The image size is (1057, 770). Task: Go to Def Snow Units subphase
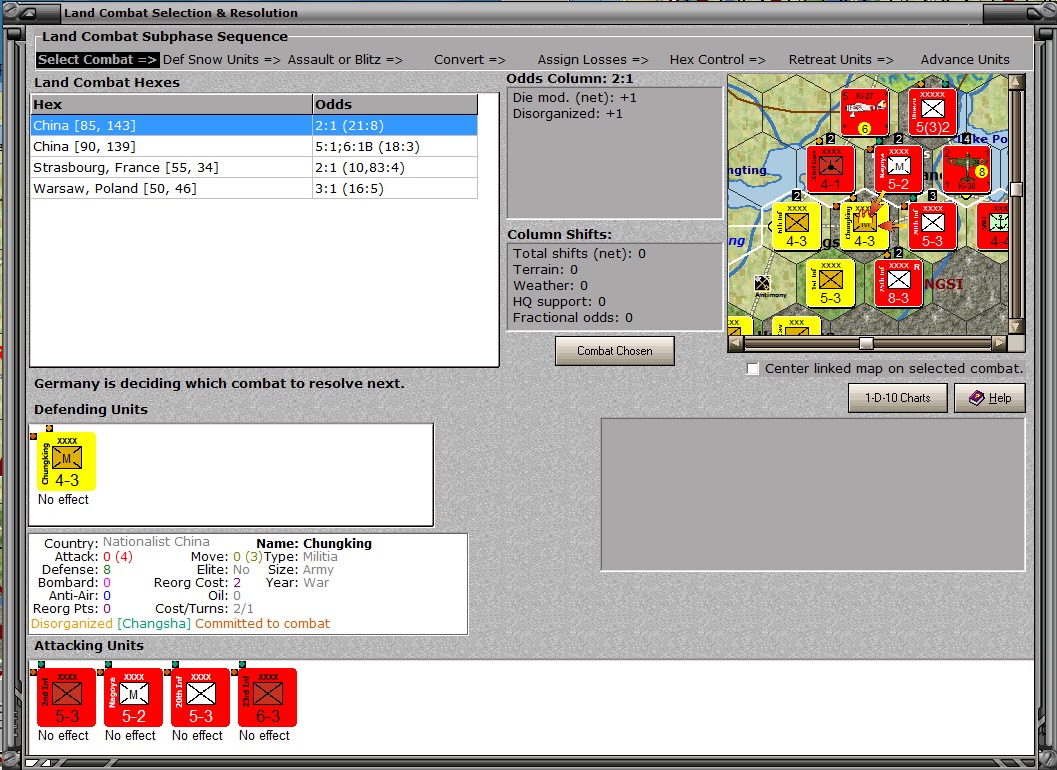pyautogui.click(x=222, y=59)
